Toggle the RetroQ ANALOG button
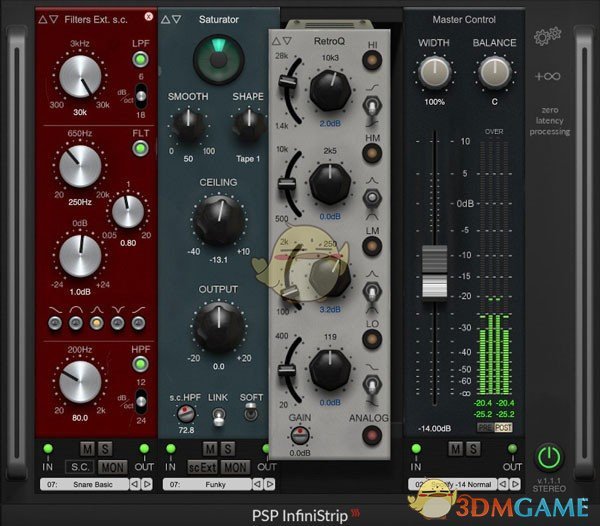The width and height of the screenshot is (600, 526). (x=372, y=435)
